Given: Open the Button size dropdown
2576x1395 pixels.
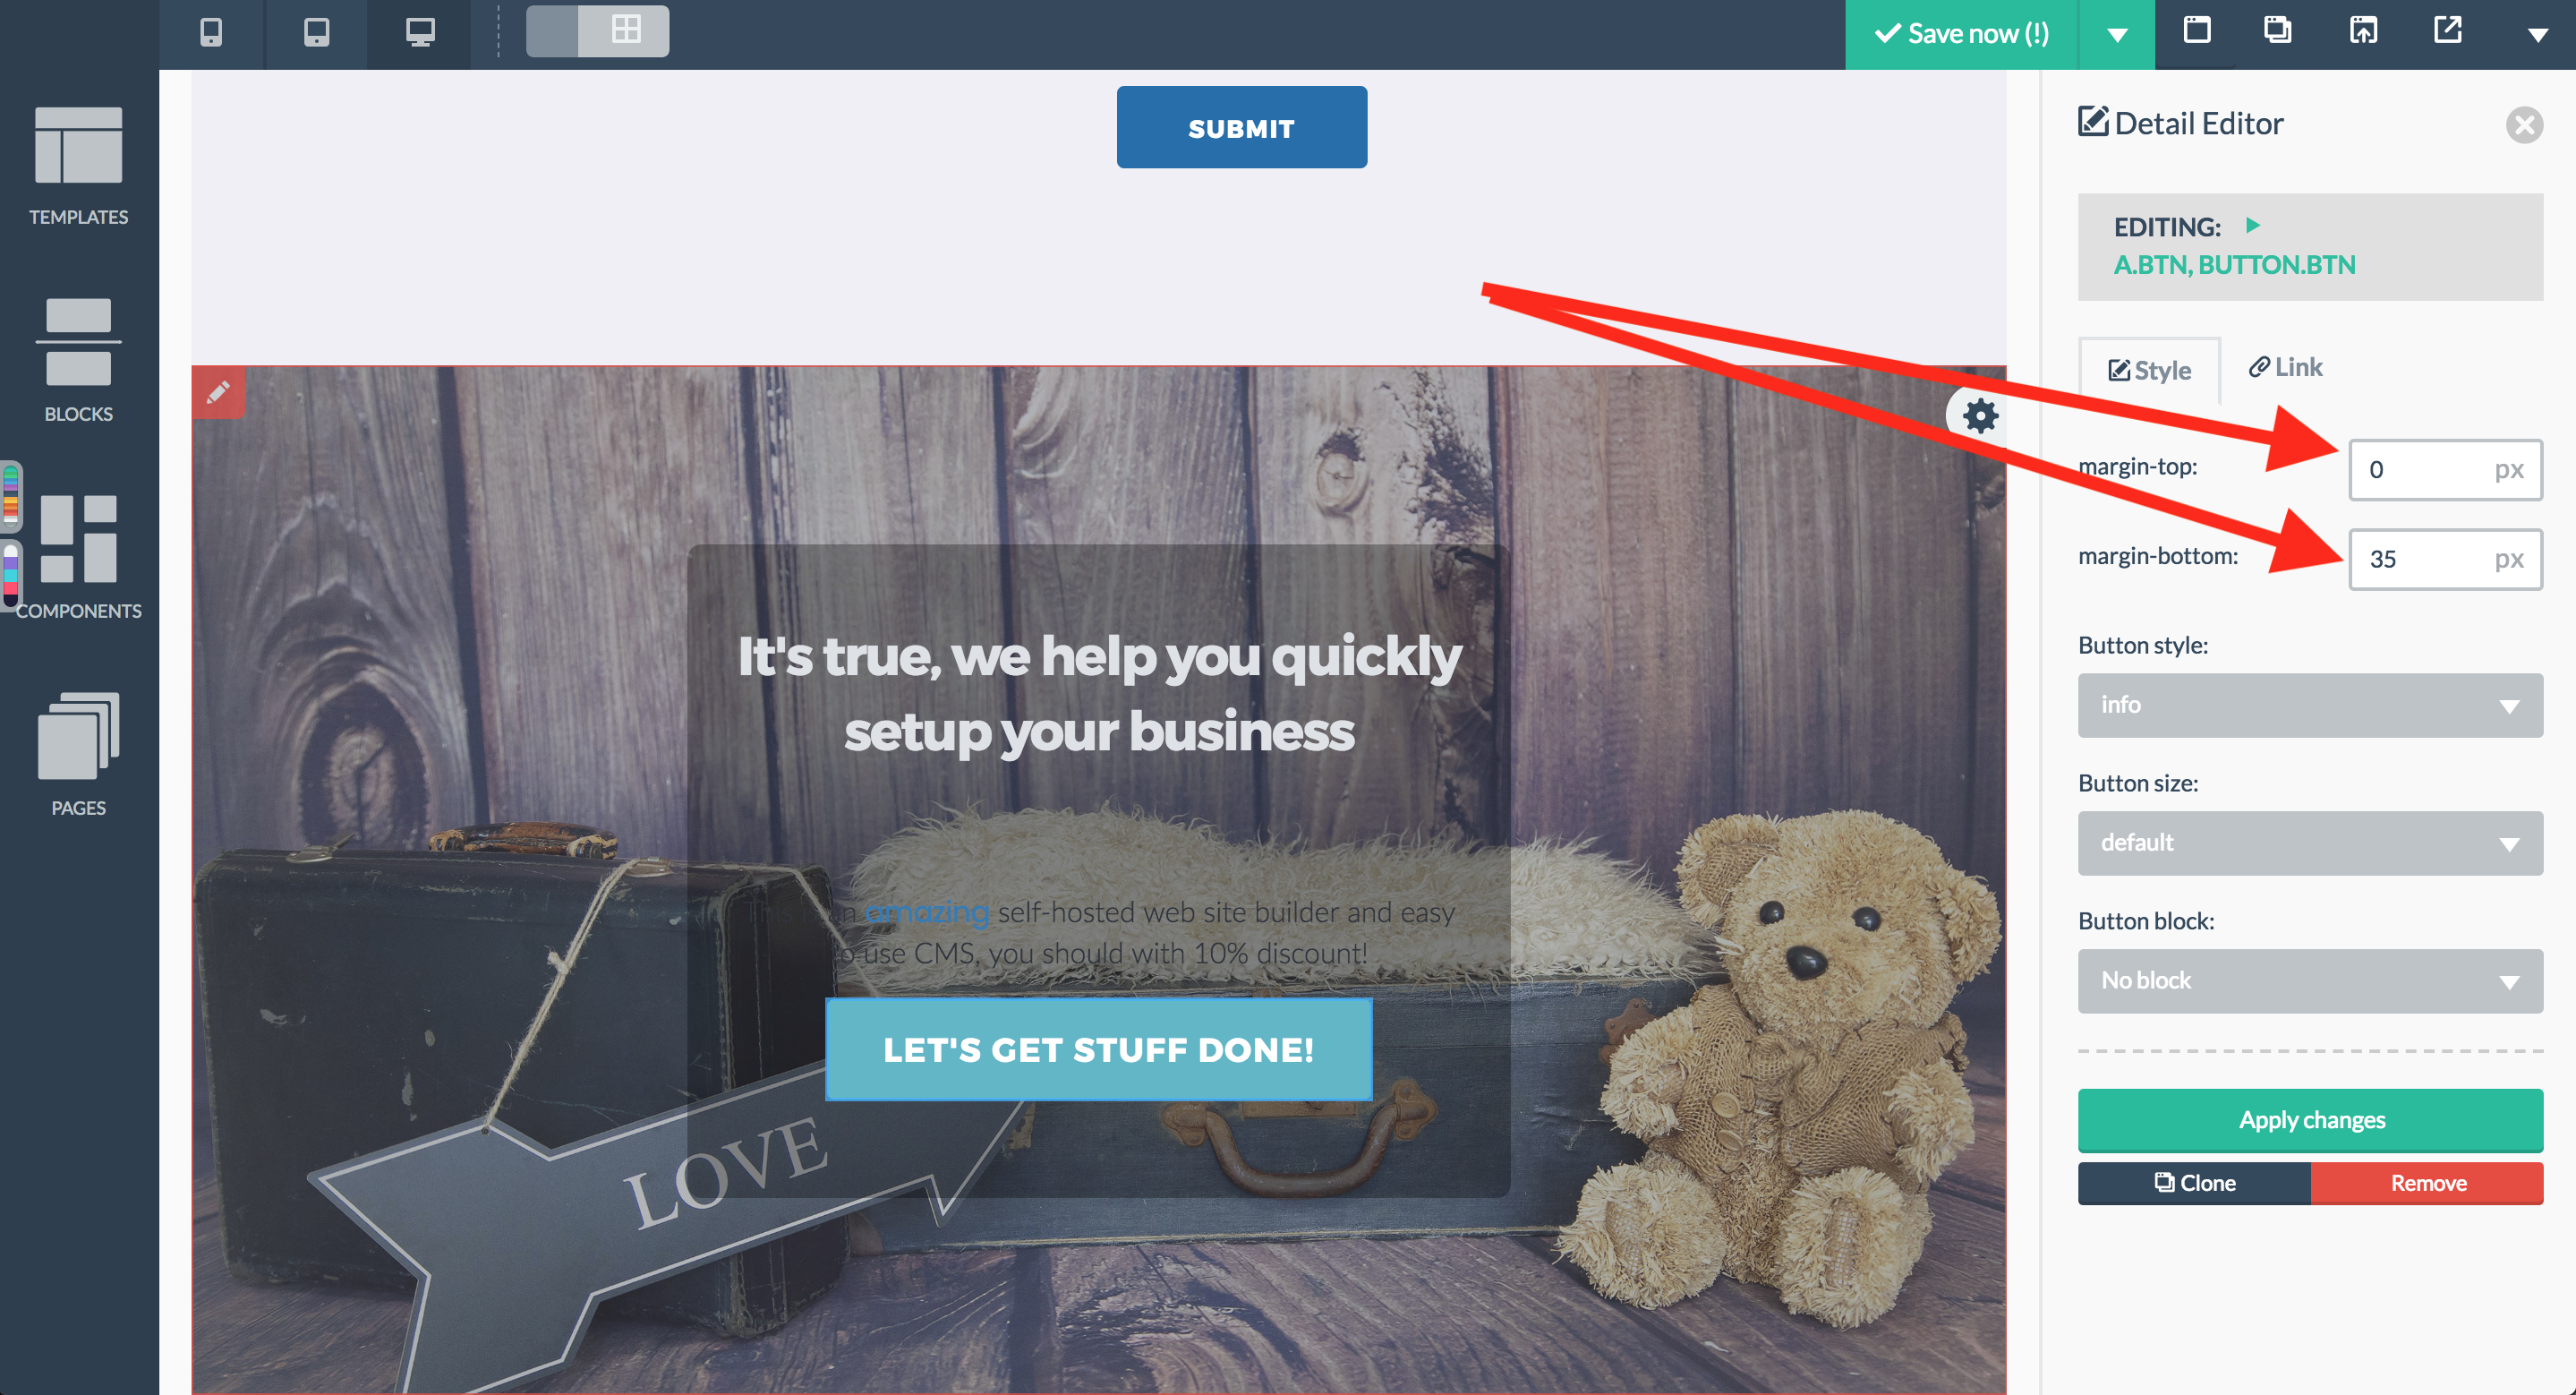Looking at the screenshot, I should 2310,843.
